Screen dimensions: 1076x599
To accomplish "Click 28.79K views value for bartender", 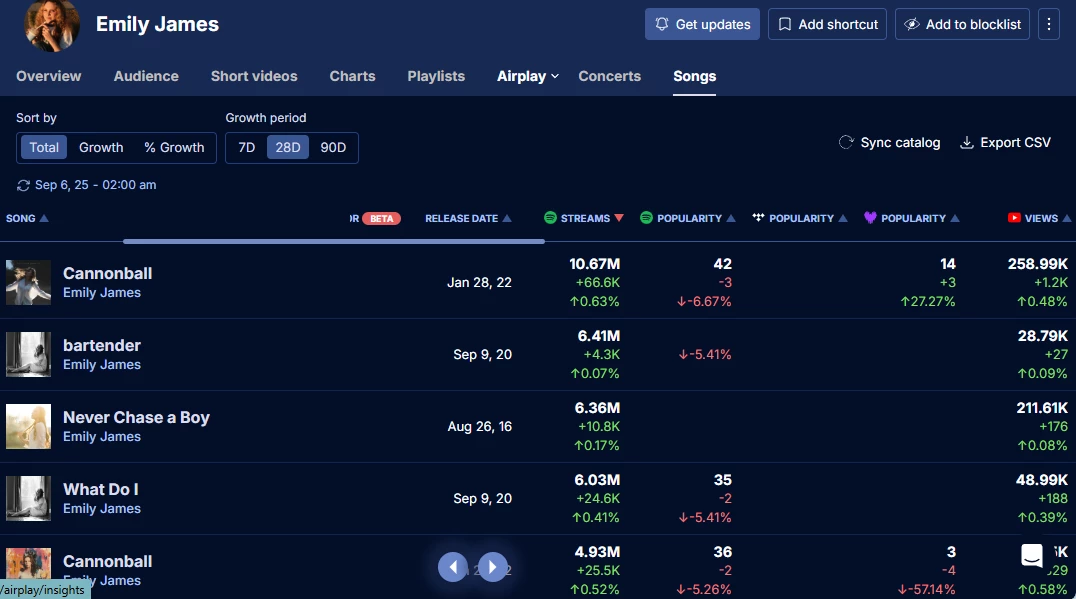I will pyautogui.click(x=1042, y=336).
